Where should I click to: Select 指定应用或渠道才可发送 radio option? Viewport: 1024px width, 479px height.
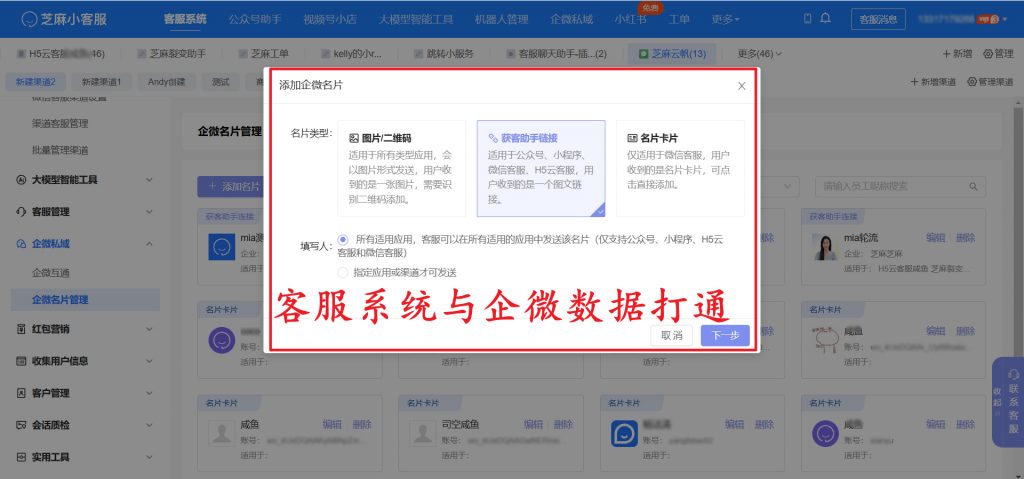tap(344, 273)
